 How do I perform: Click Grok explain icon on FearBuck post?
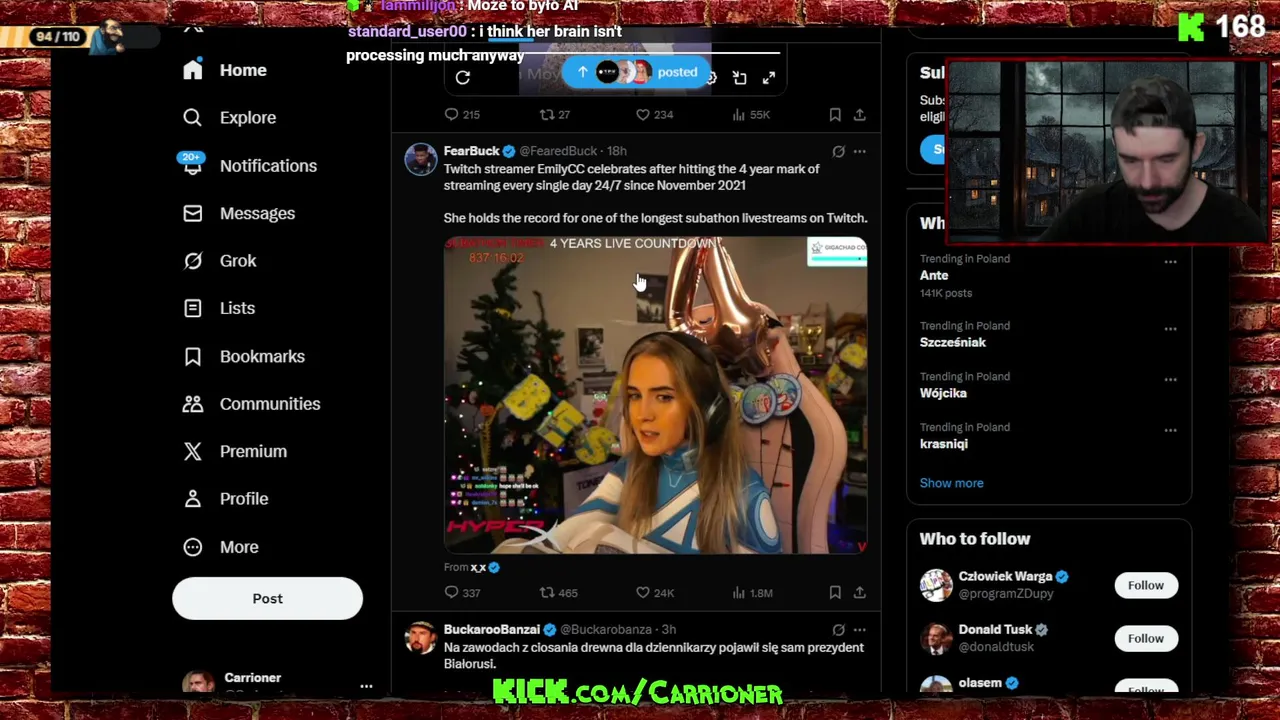pyautogui.click(x=838, y=151)
